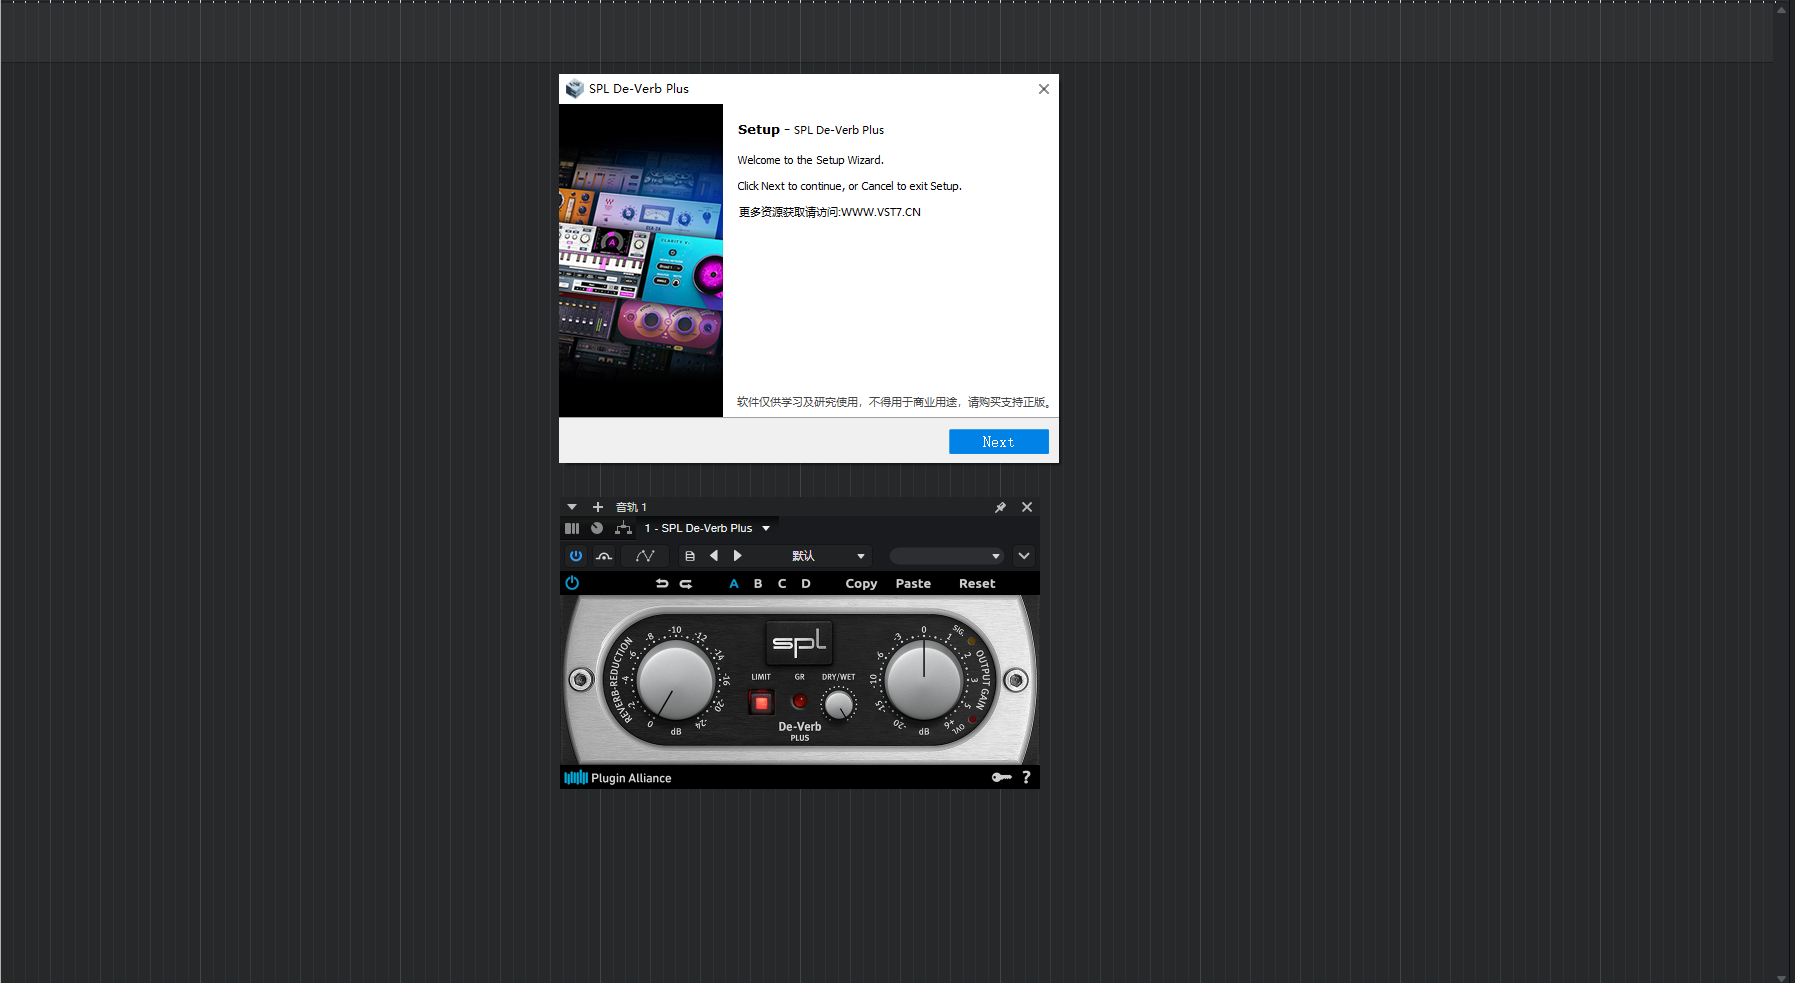This screenshot has height=983, width=1795.
Task: Open the question mark help icon
Action: (x=1026, y=777)
